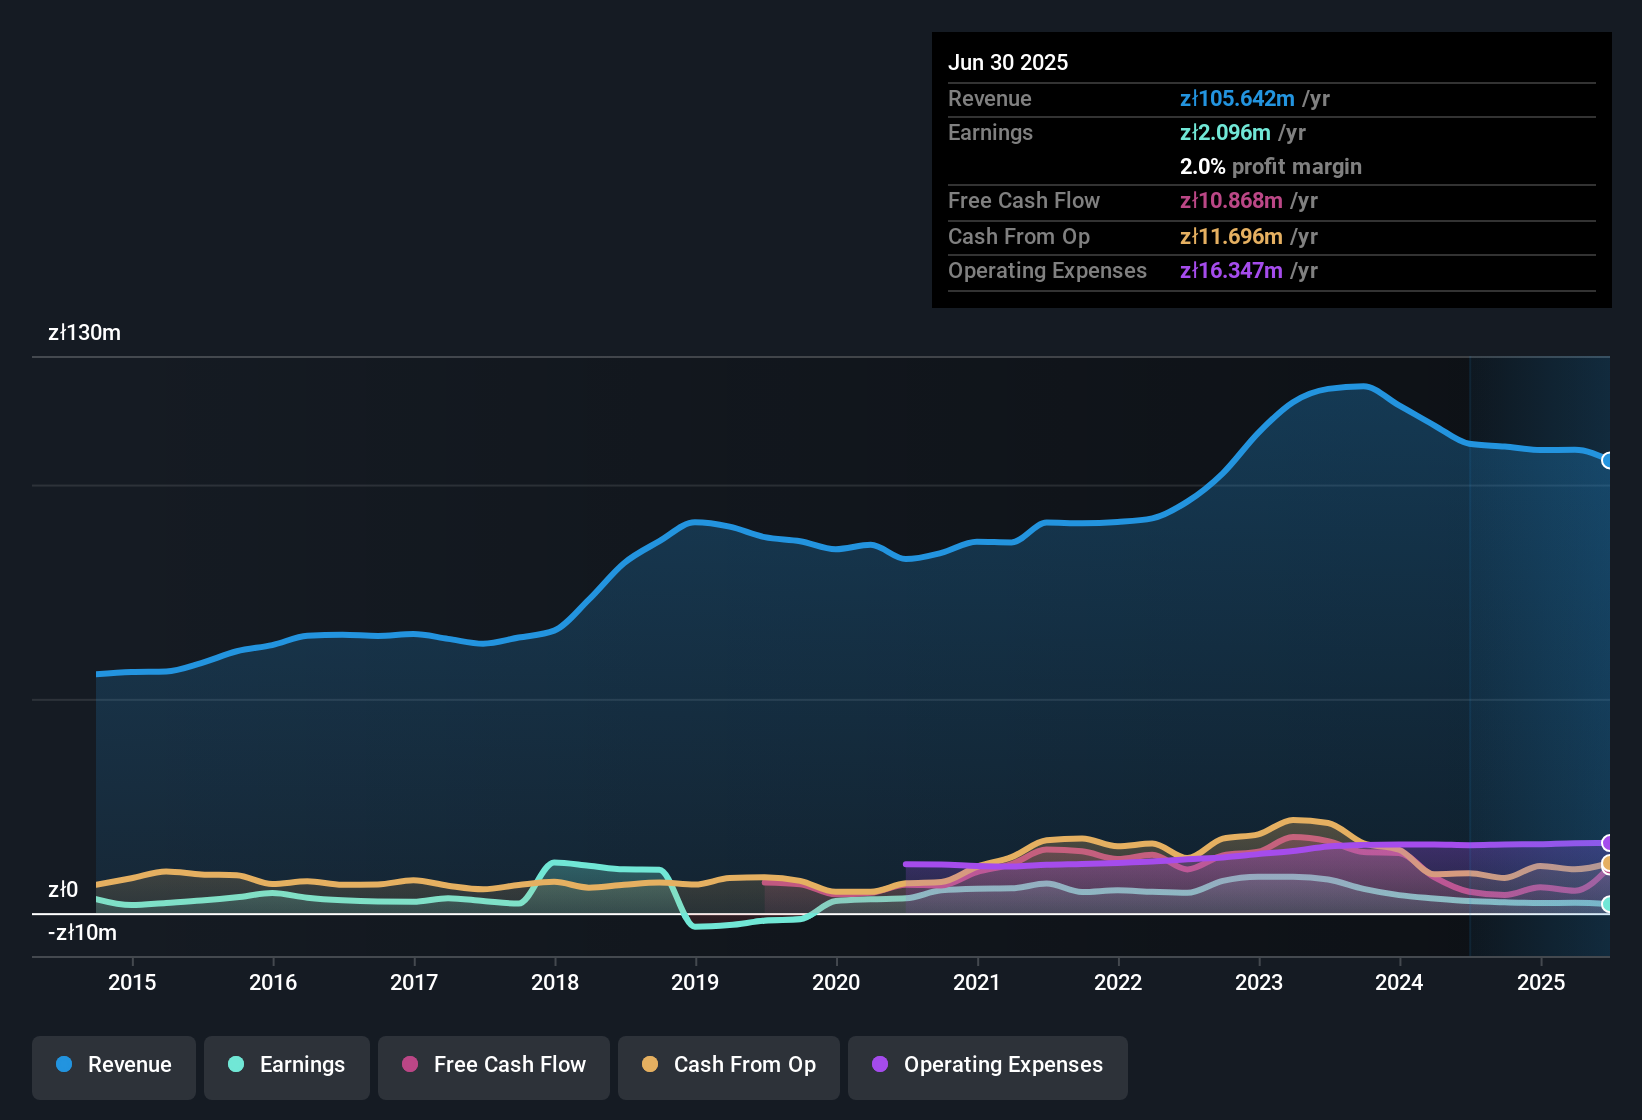
Task: Click the teal Earnings endpoint marker
Action: click(1608, 904)
